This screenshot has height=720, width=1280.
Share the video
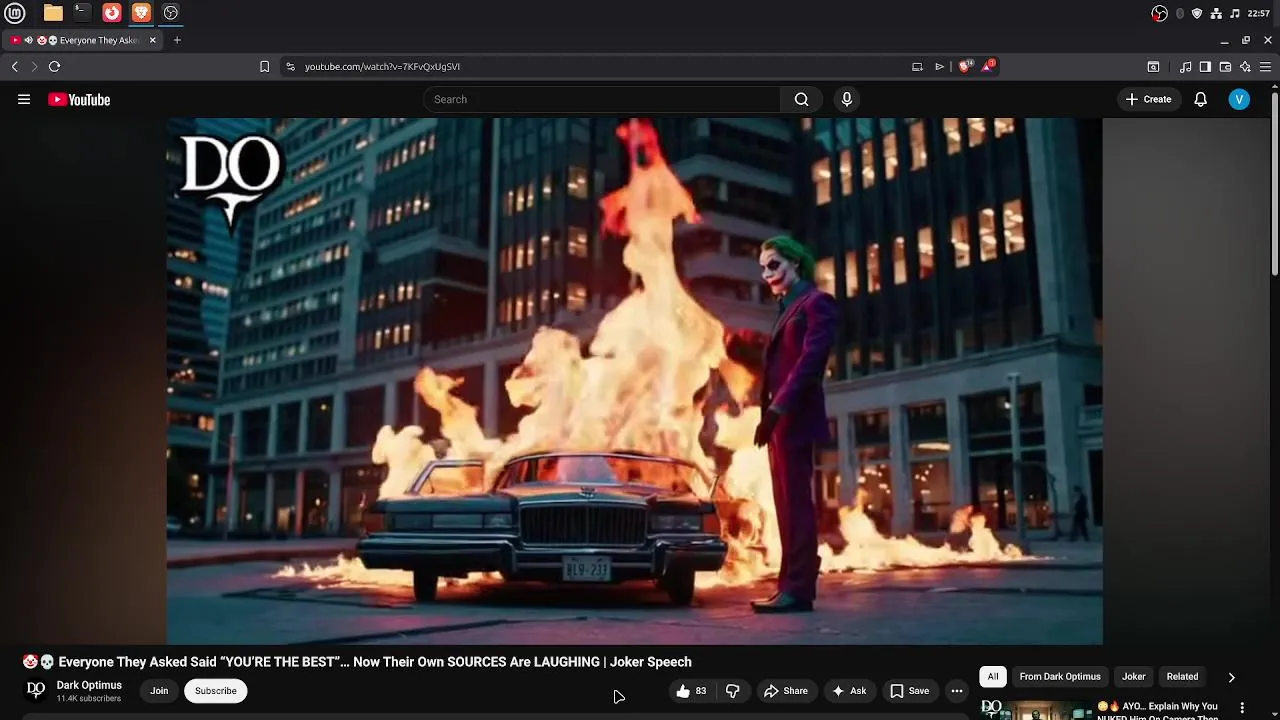coord(786,691)
